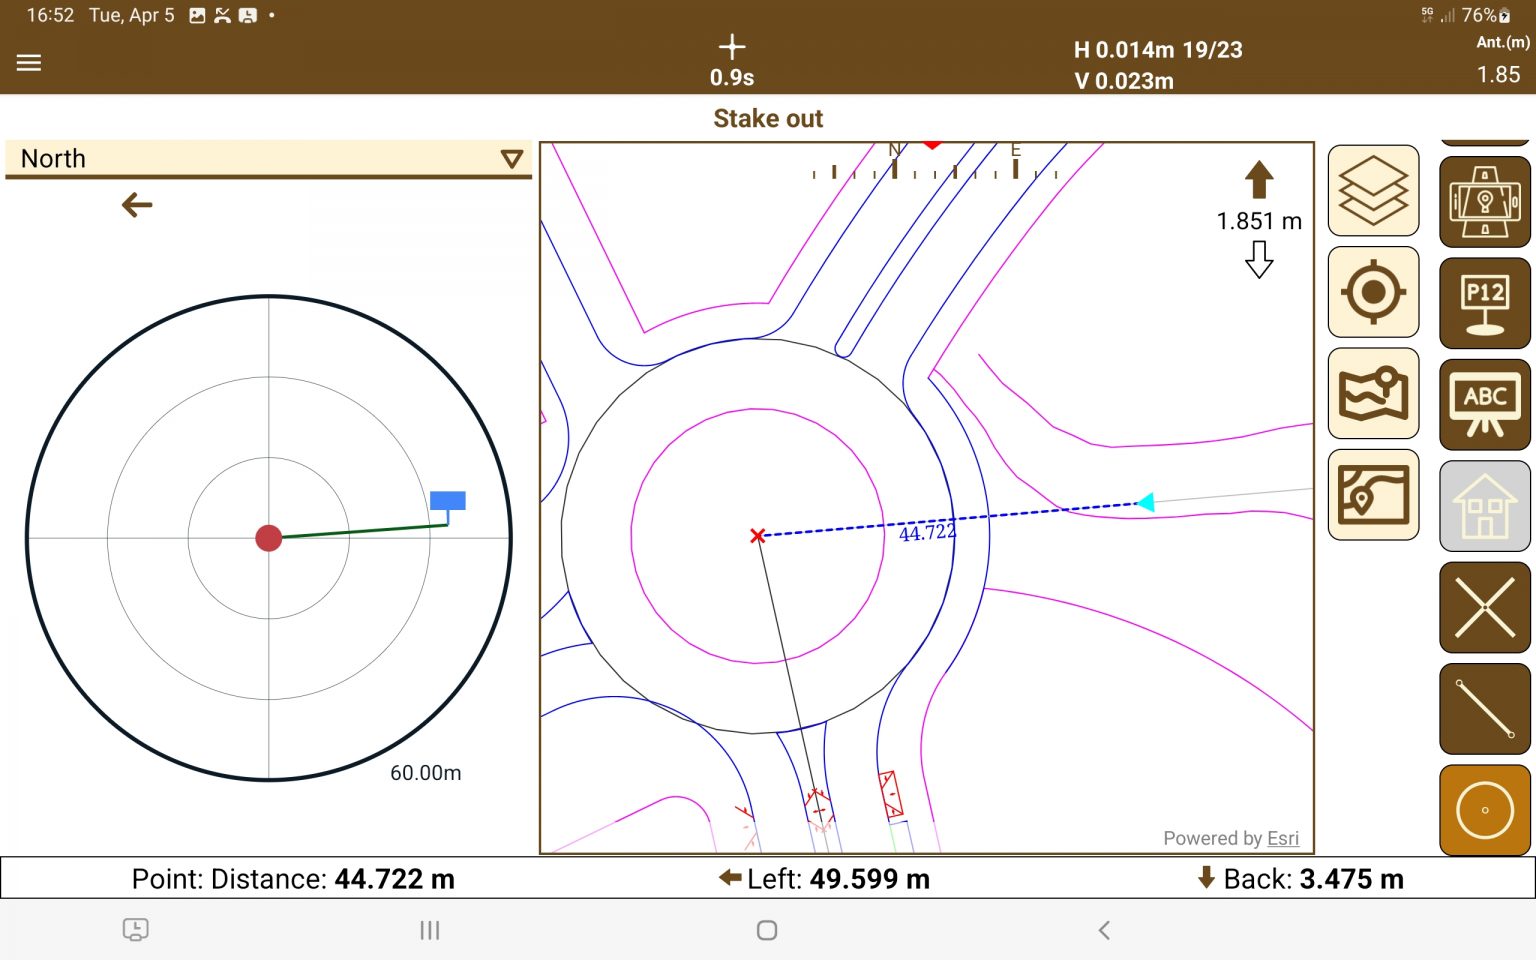Viewport: 1536px width, 960px height.
Task: Tap the P12 point signpost icon
Action: [x=1484, y=304]
